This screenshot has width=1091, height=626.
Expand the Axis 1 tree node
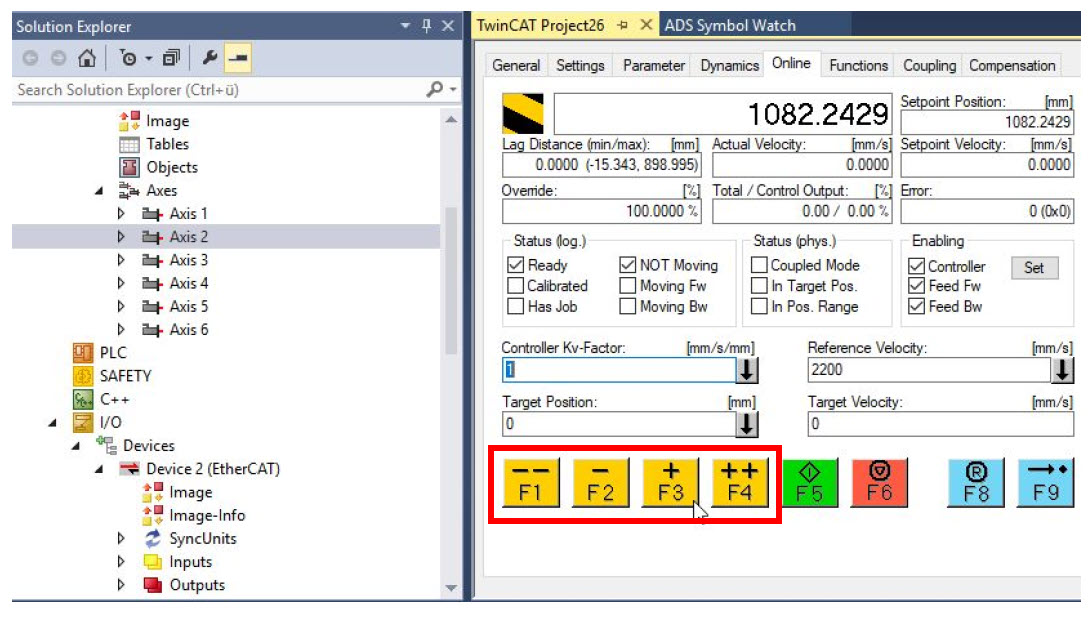coord(122,214)
